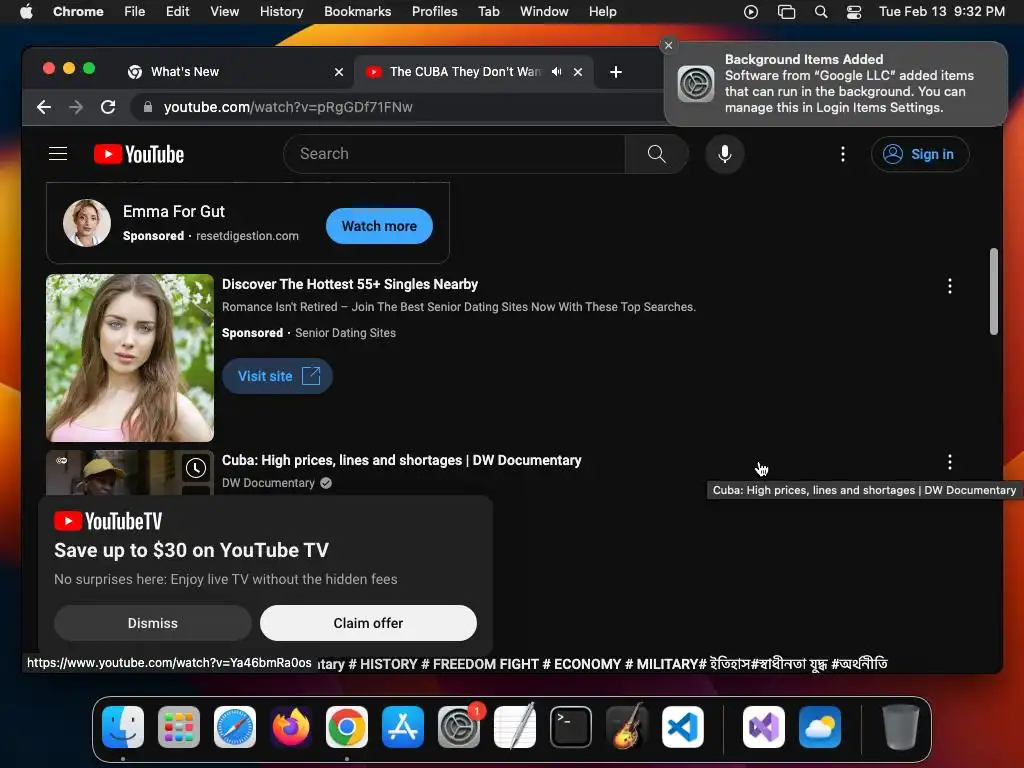Image resolution: width=1024 pixels, height=768 pixels.
Task: Open Cuba: High prices DW Documentary title
Action: pyautogui.click(x=402, y=460)
